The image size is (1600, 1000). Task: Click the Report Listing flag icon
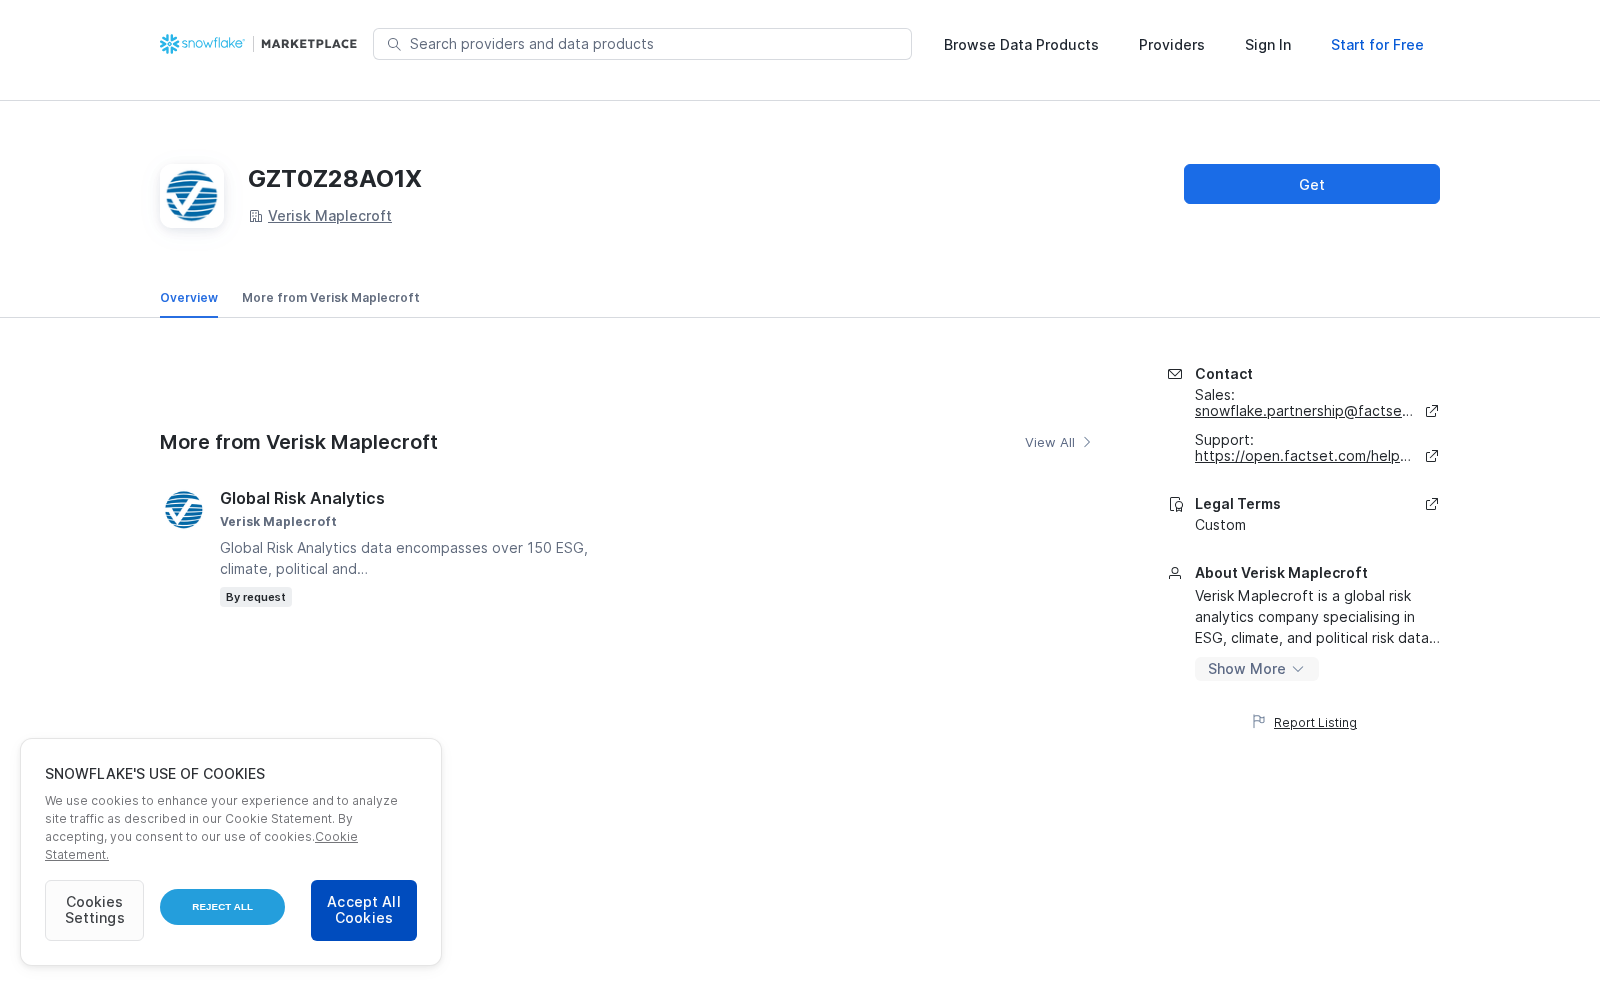point(1259,721)
